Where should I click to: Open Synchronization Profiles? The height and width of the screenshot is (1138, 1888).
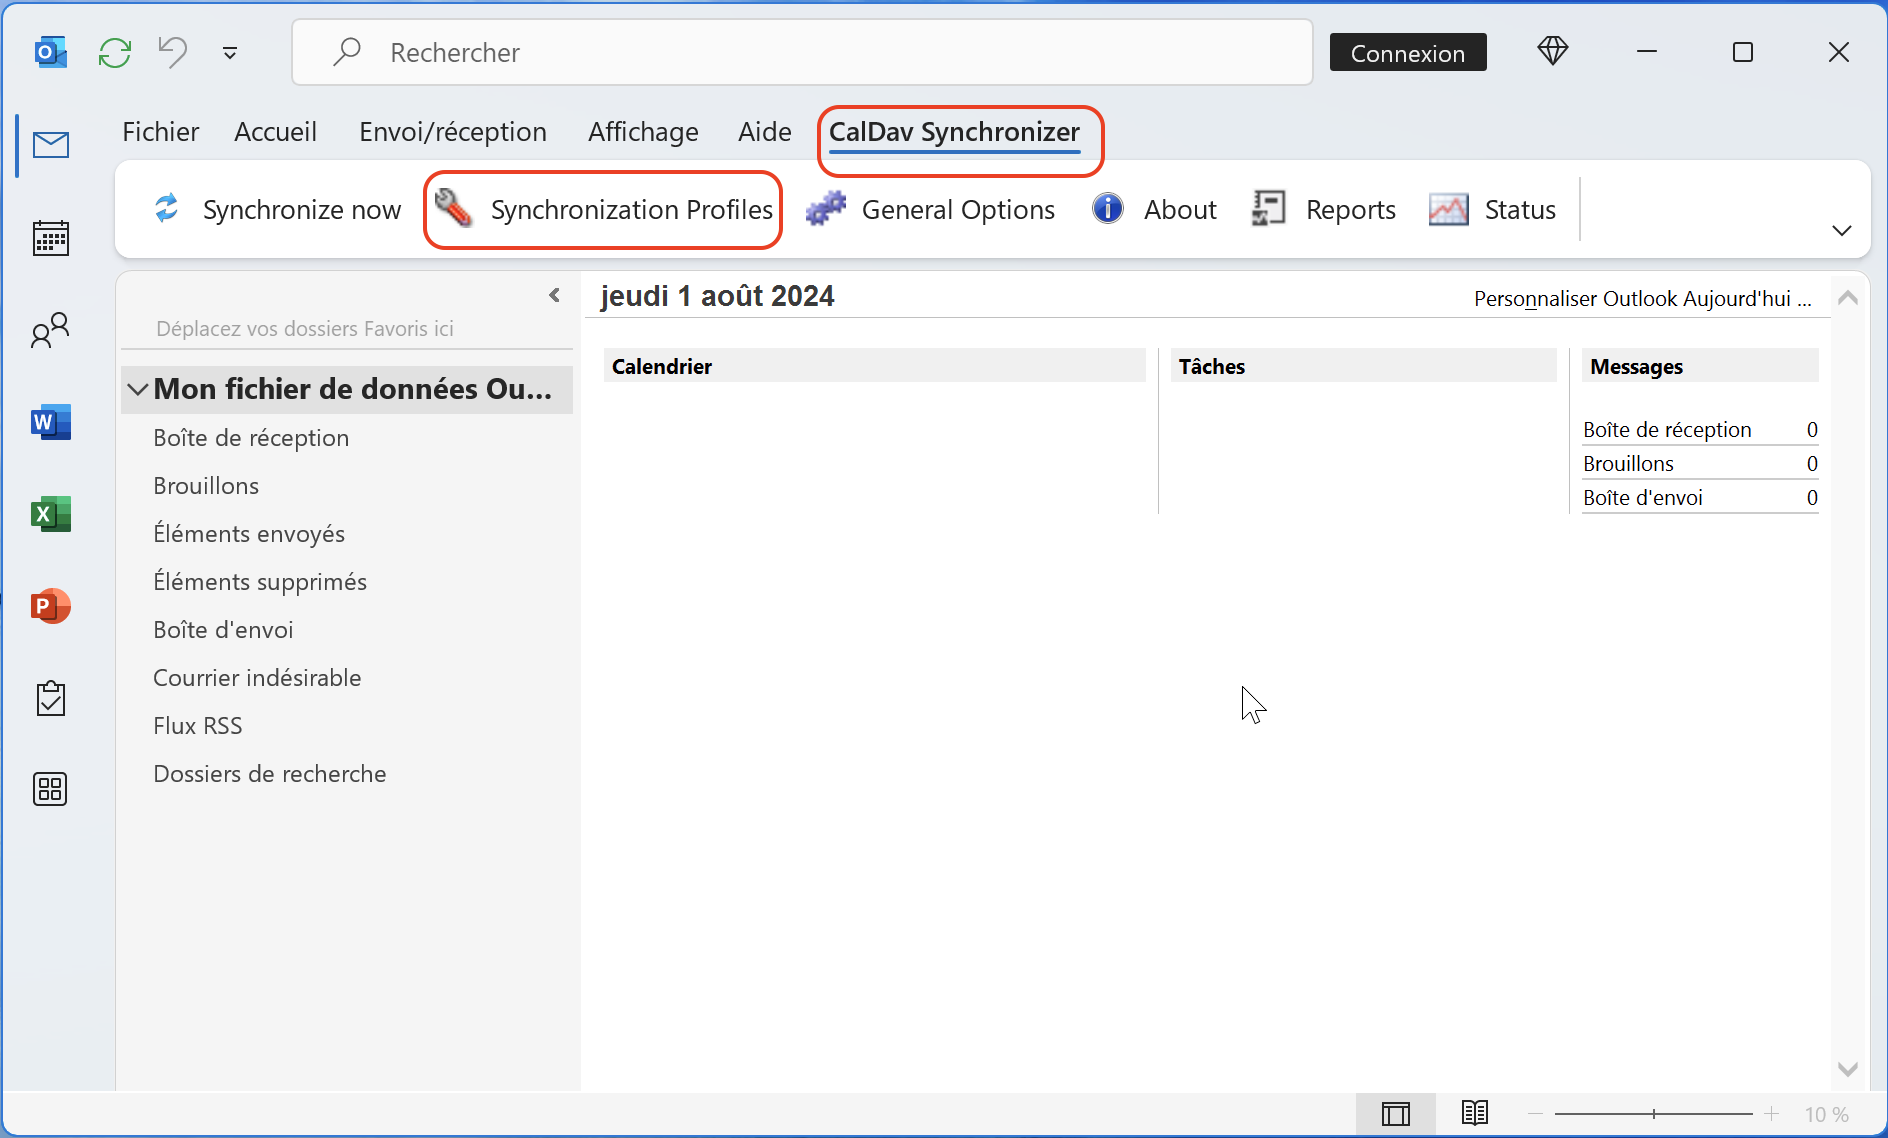(x=603, y=210)
